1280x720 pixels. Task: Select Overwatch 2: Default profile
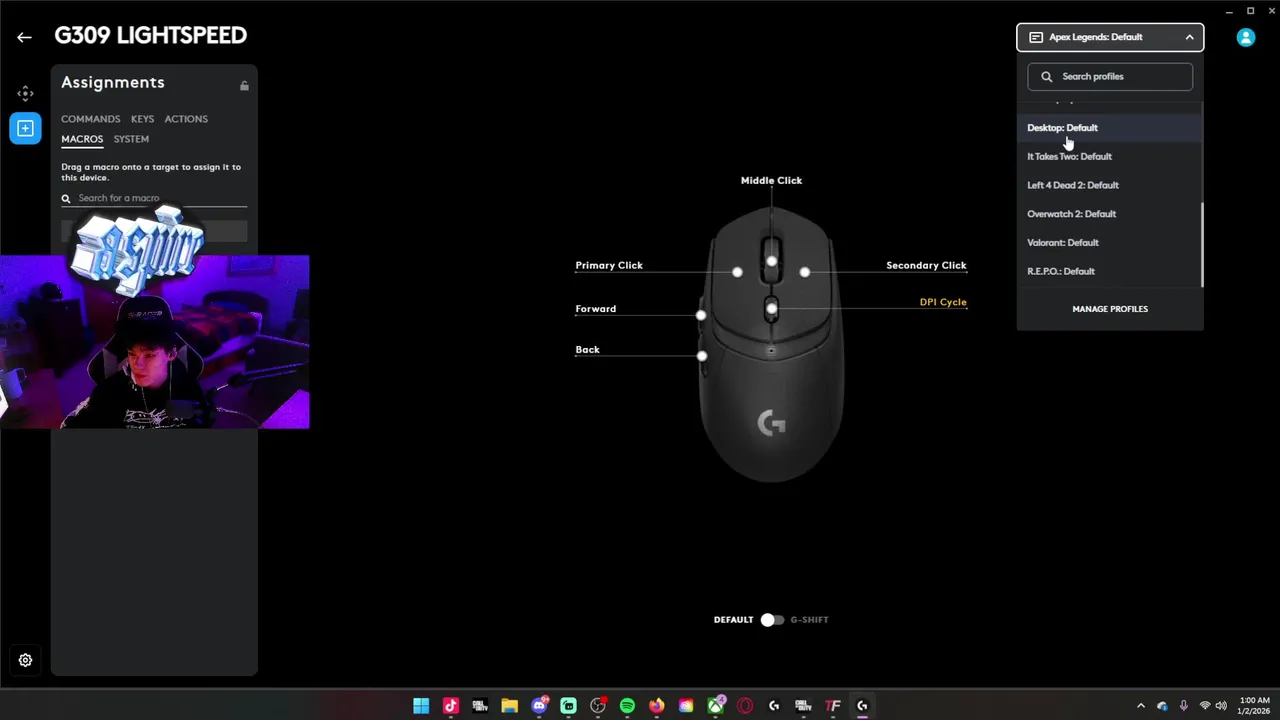click(1109, 214)
